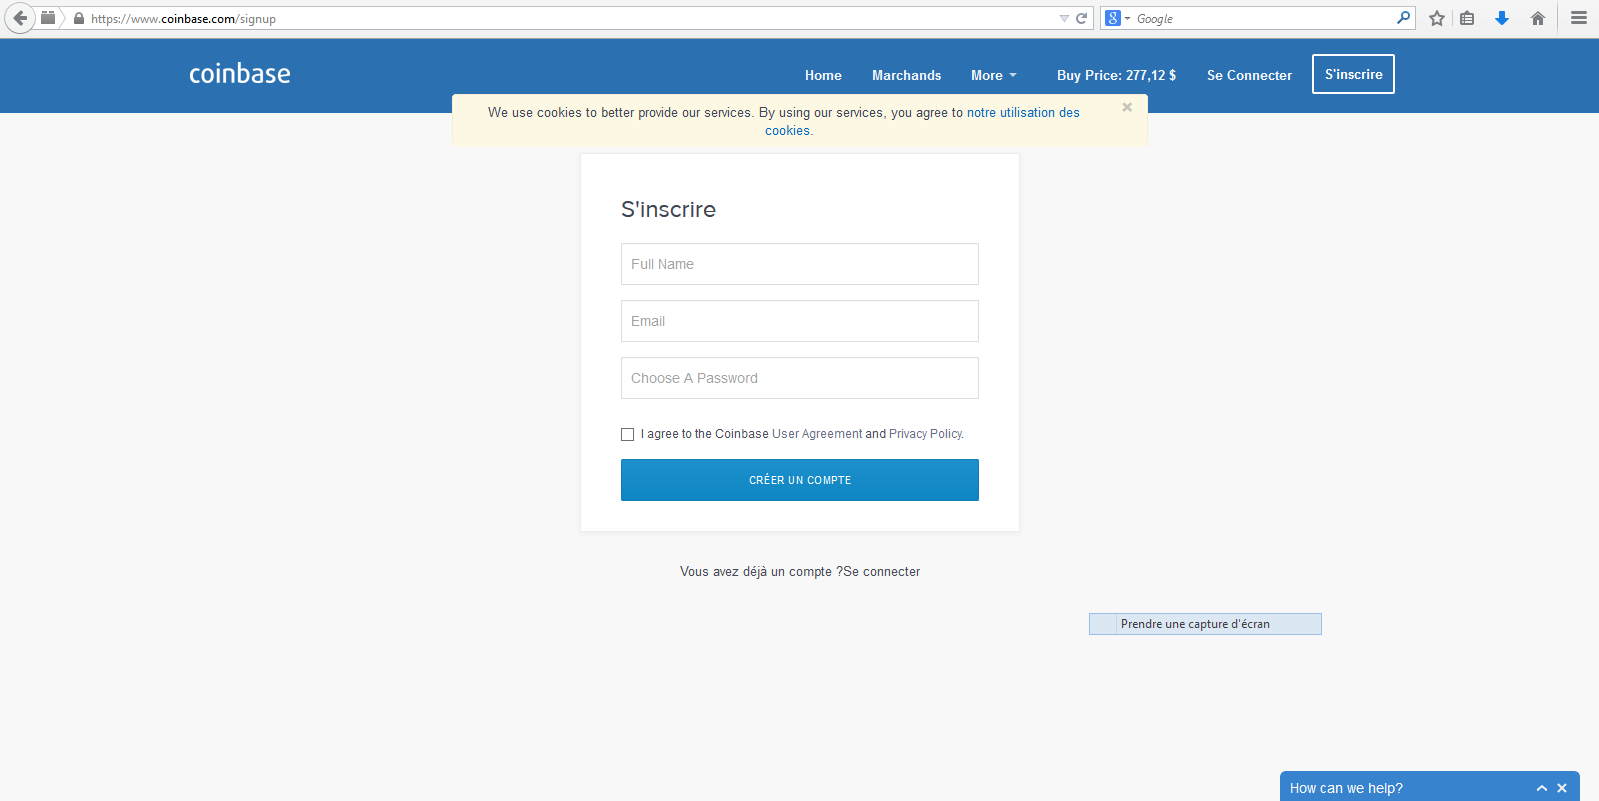This screenshot has width=1599, height=801.
Task: Click the tab groups icon beside the back button
Action: coord(48,17)
